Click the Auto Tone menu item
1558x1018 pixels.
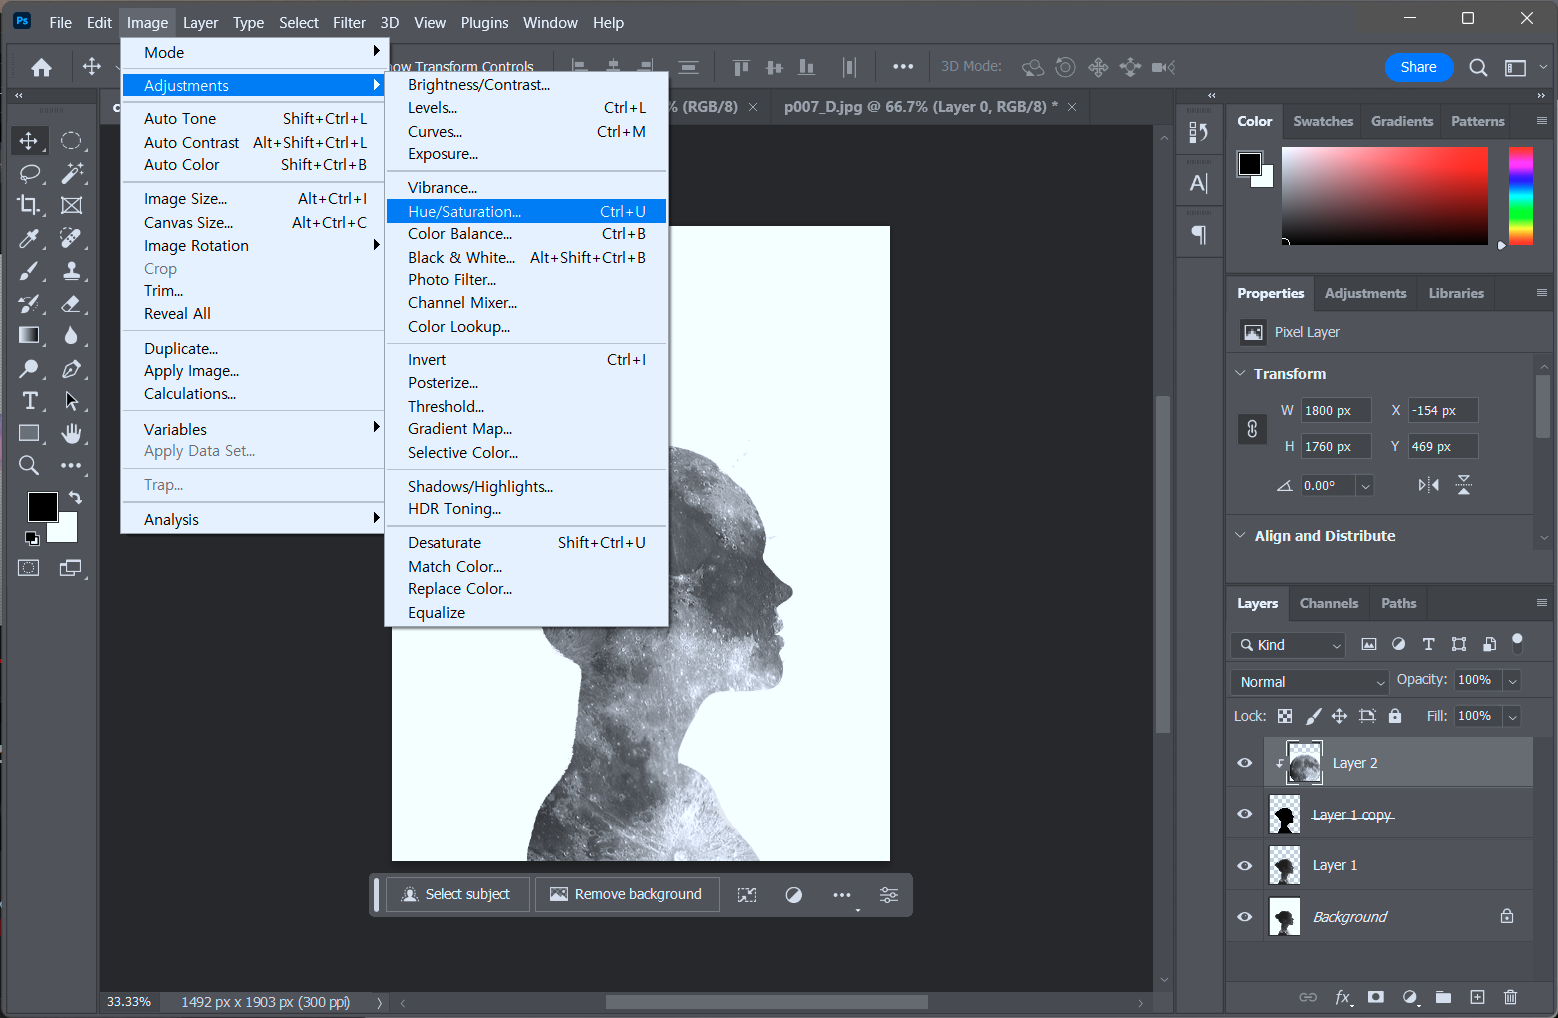coord(253,119)
